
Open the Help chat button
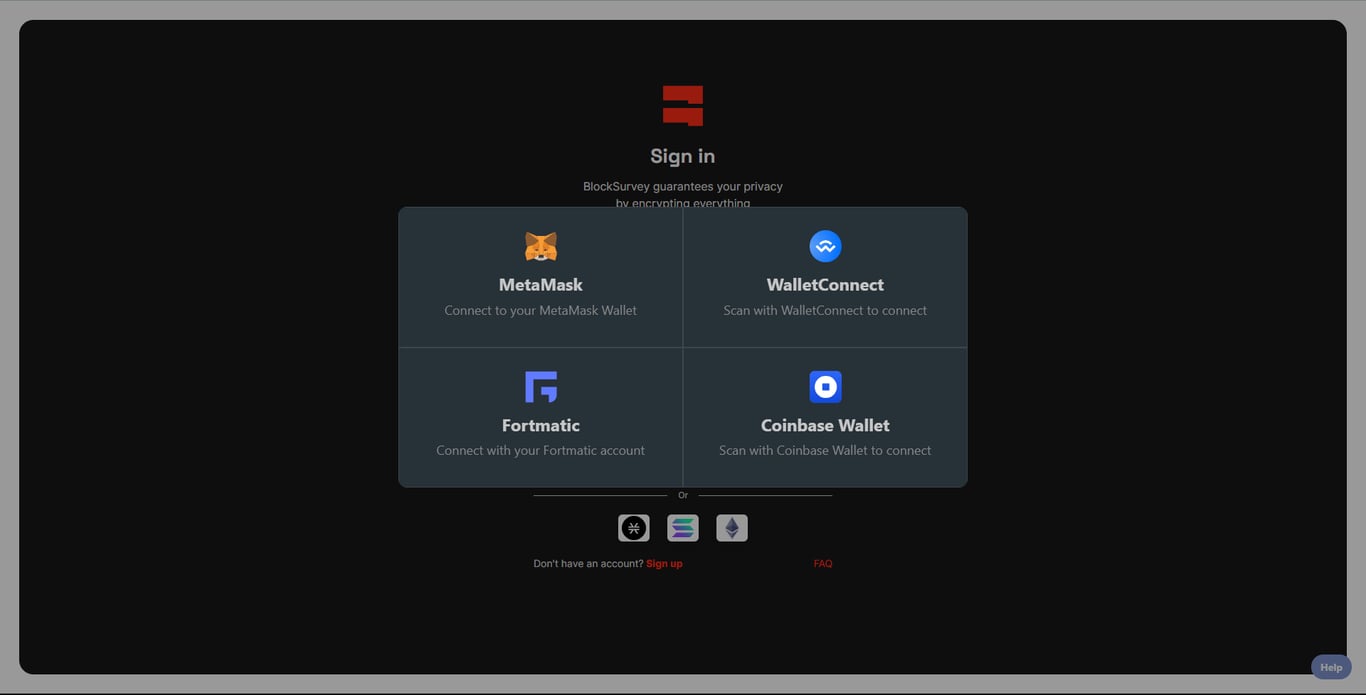click(1331, 667)
